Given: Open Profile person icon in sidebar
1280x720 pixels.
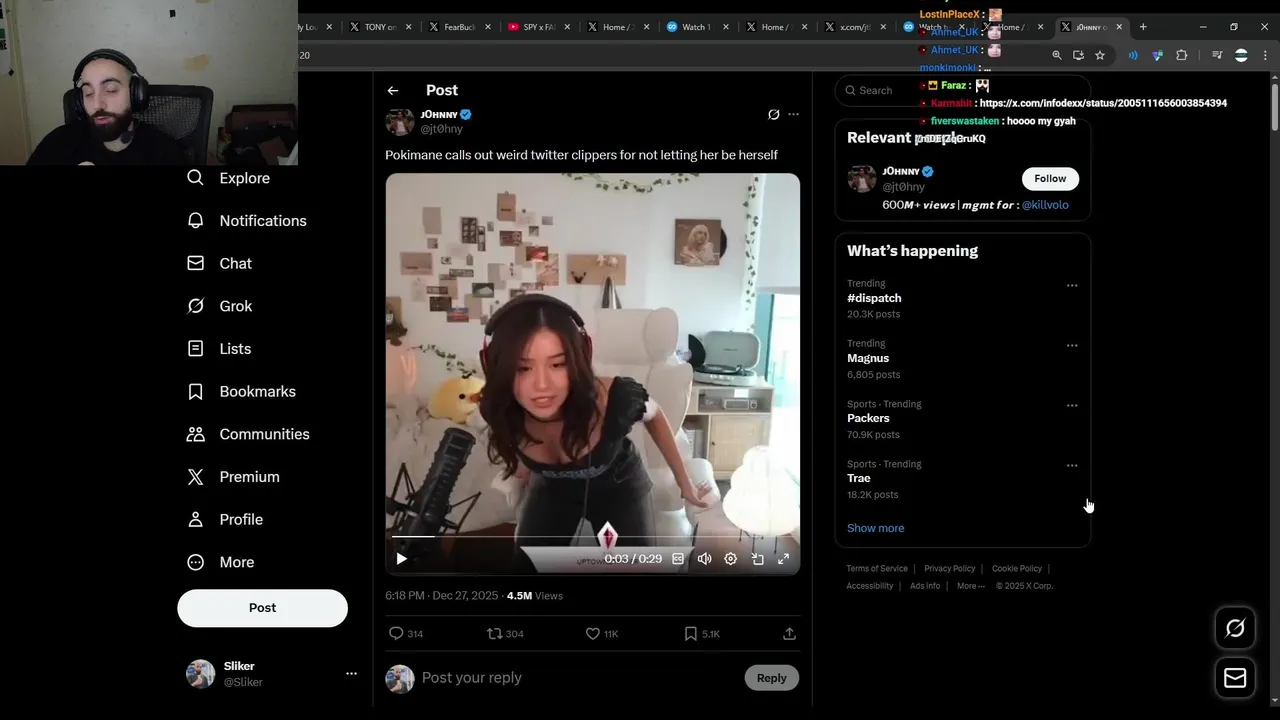Looking at the screenshot, I should tap(196, 520).
